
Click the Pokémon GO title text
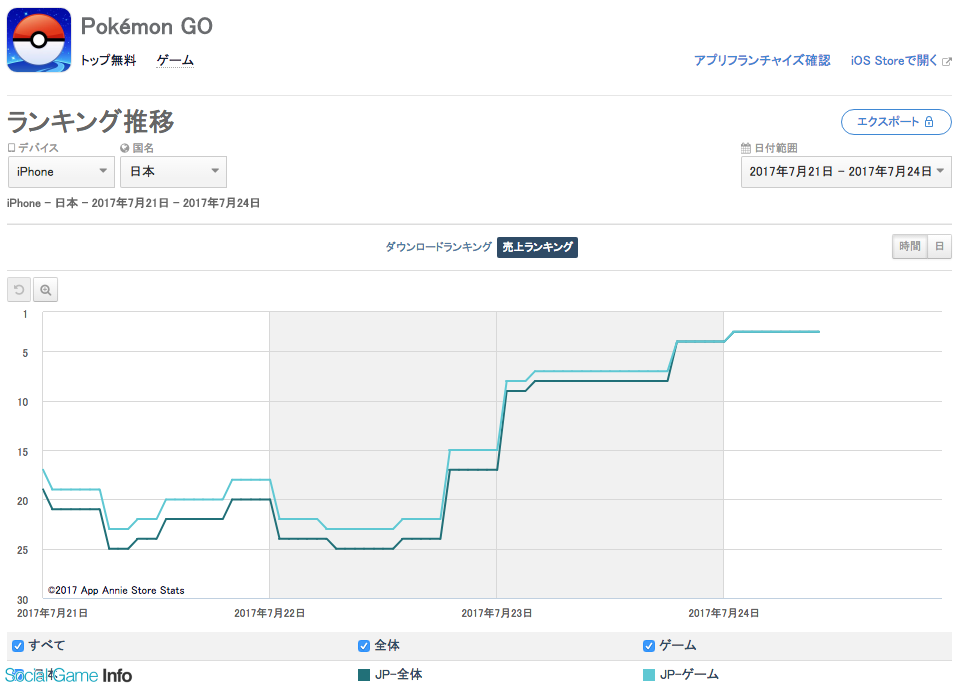[146, 26]
